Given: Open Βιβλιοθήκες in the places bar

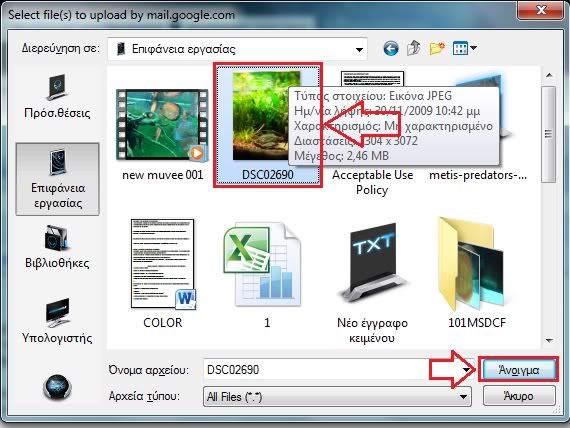Looking at the screenshot, I should pyautogui.click(x=57, y=247).
